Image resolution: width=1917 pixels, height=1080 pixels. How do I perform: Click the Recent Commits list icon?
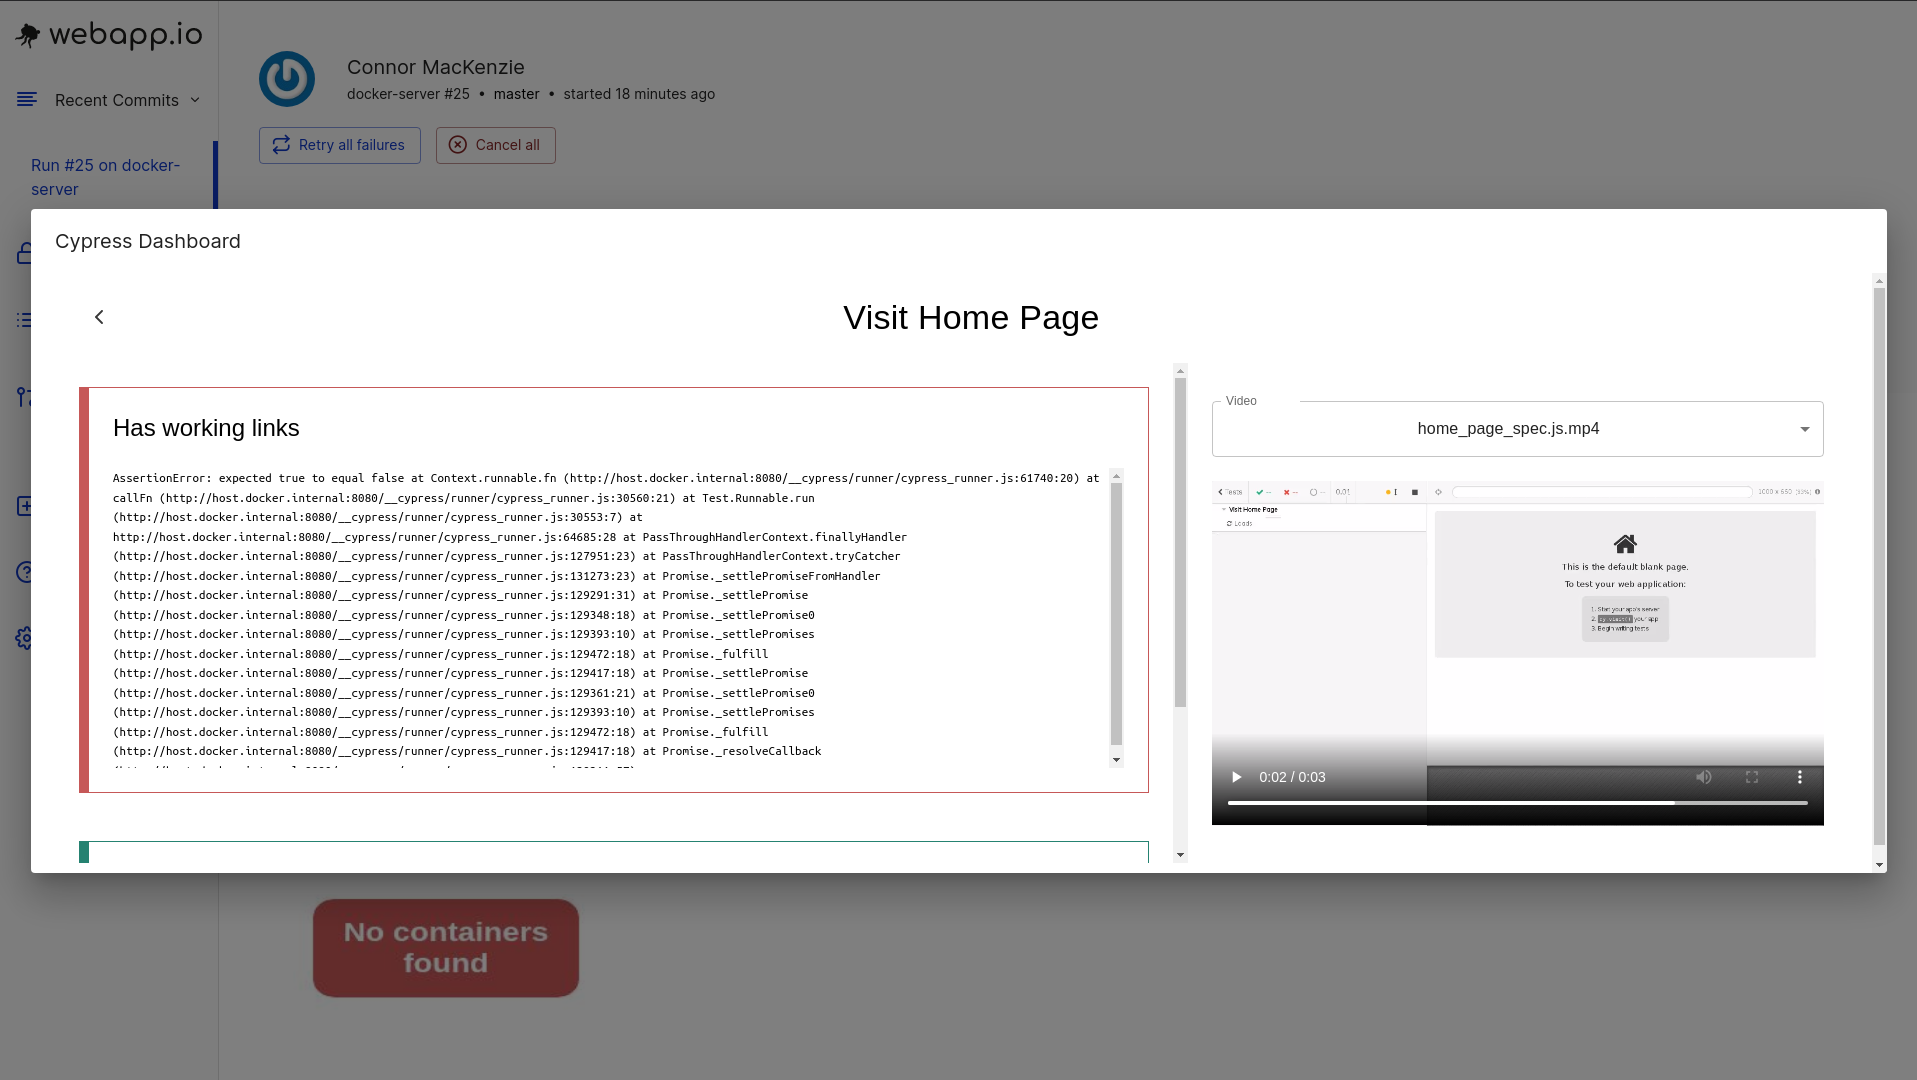click(27, 99)
